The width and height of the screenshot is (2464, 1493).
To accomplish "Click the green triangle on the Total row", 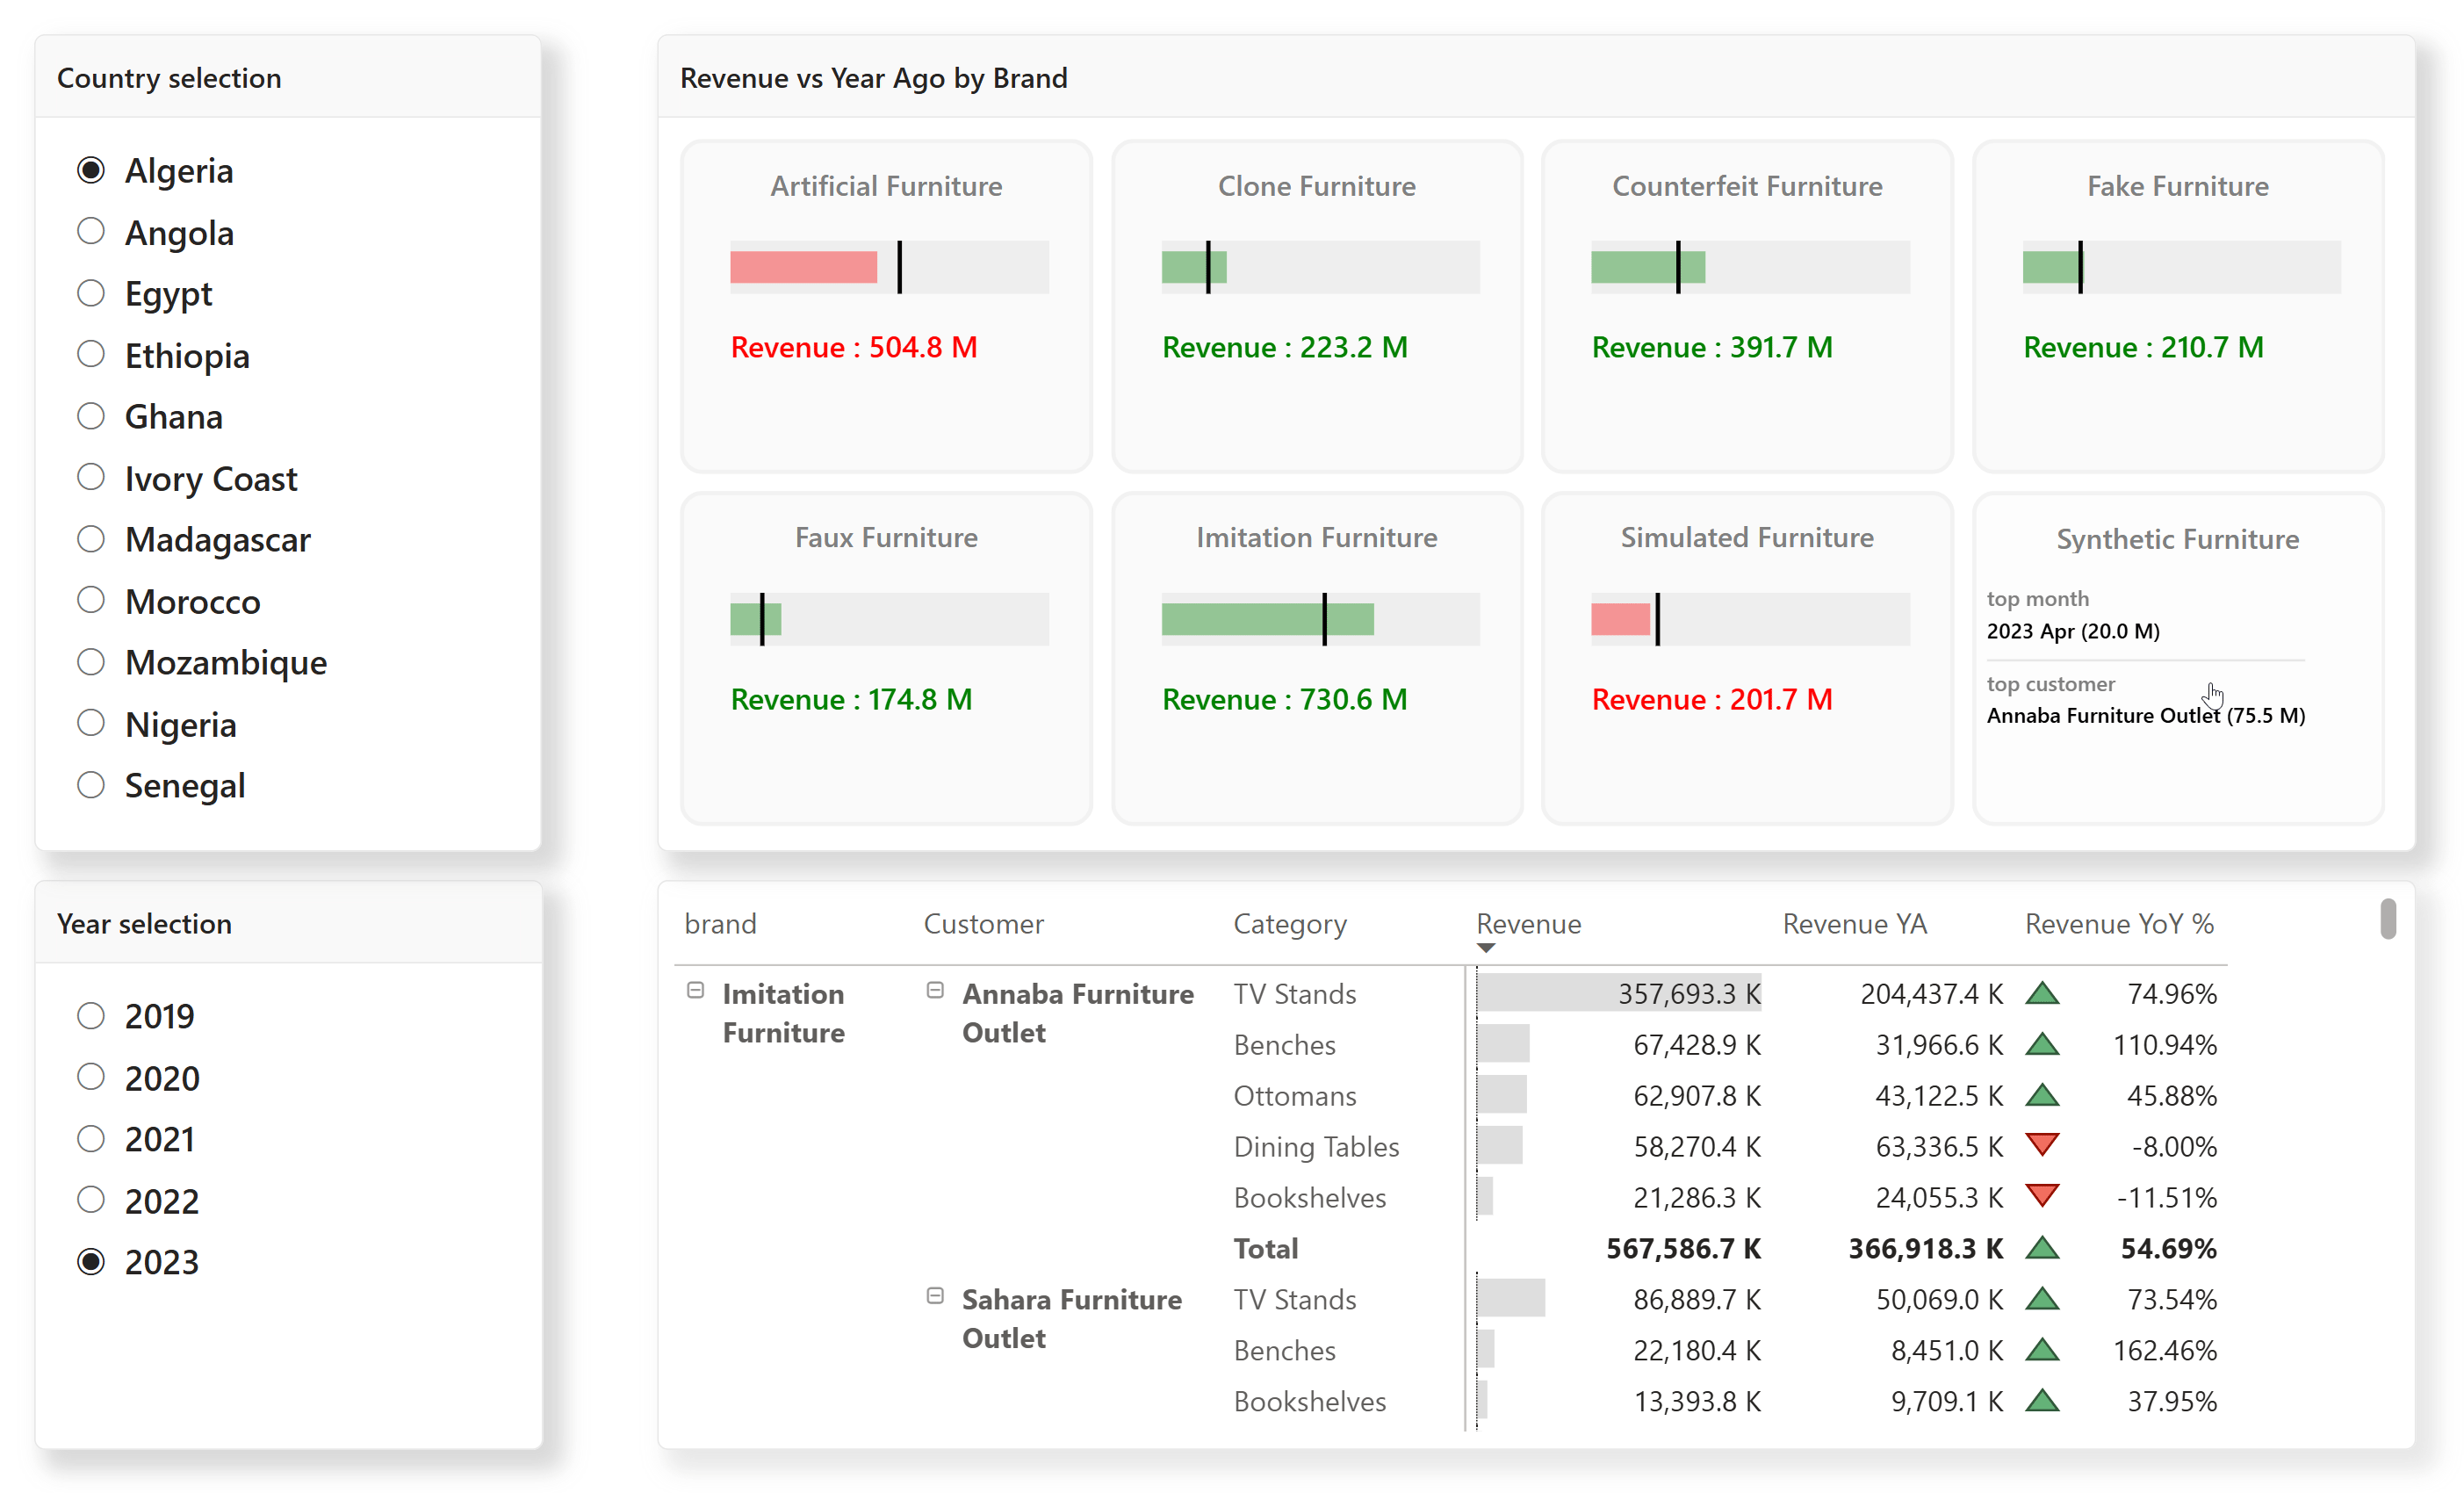I will (2044, 1248).
